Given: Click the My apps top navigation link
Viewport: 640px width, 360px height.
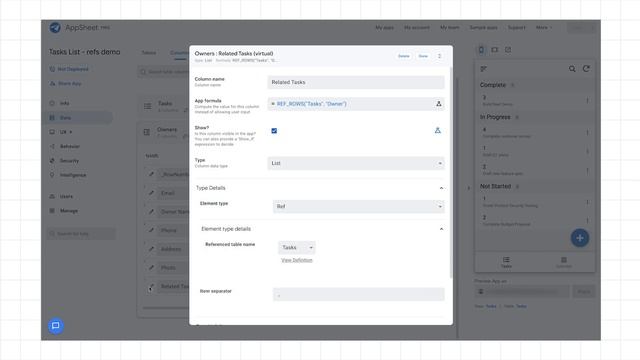Looking at the screenshot, I should point(384,27).
